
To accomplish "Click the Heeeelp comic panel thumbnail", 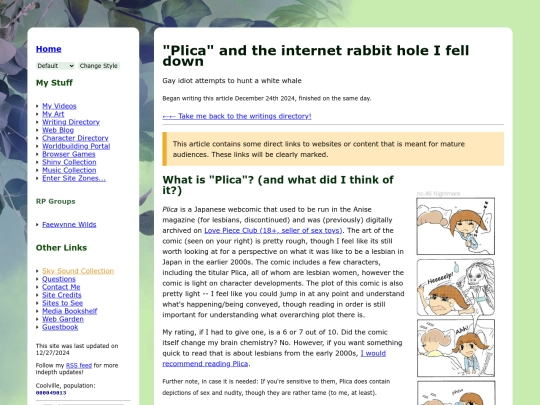I will click(x=456, y=287).
